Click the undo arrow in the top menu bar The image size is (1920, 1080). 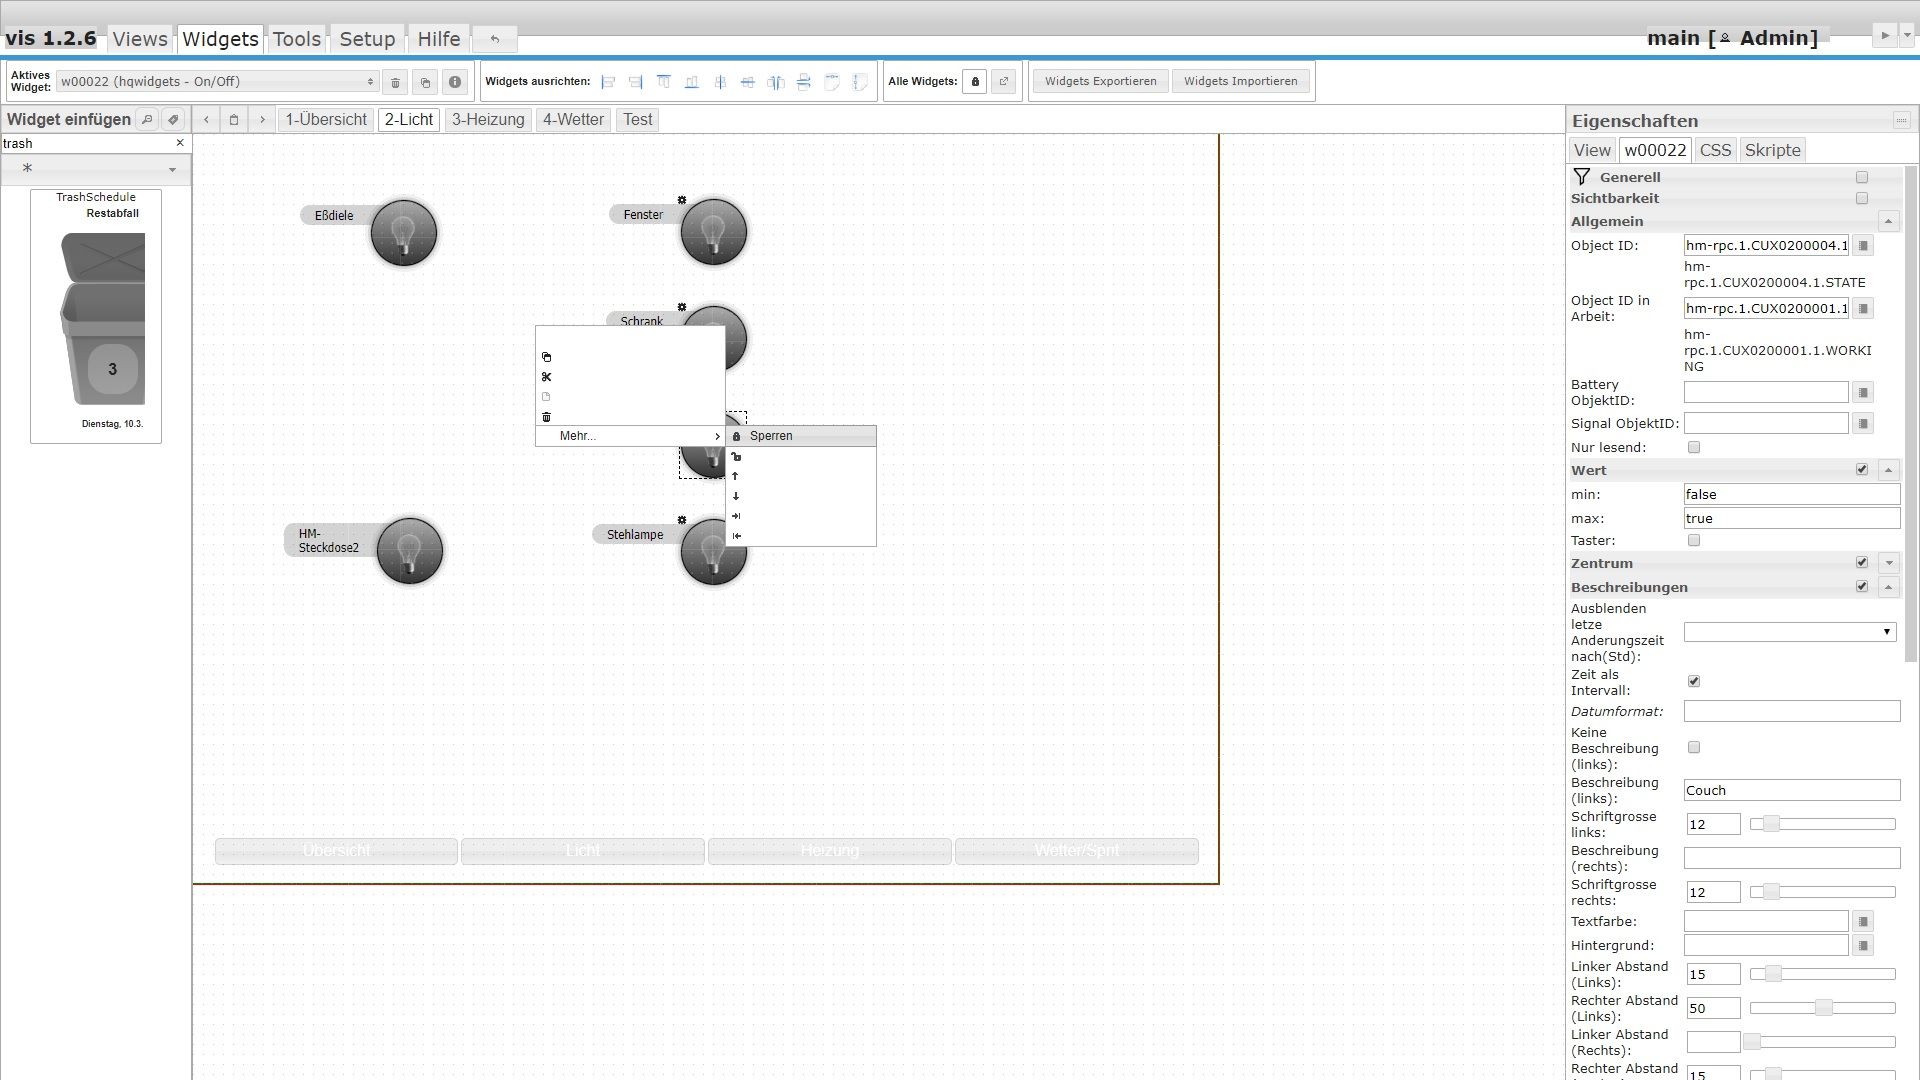pyautogui.click(x=495, y=39)
